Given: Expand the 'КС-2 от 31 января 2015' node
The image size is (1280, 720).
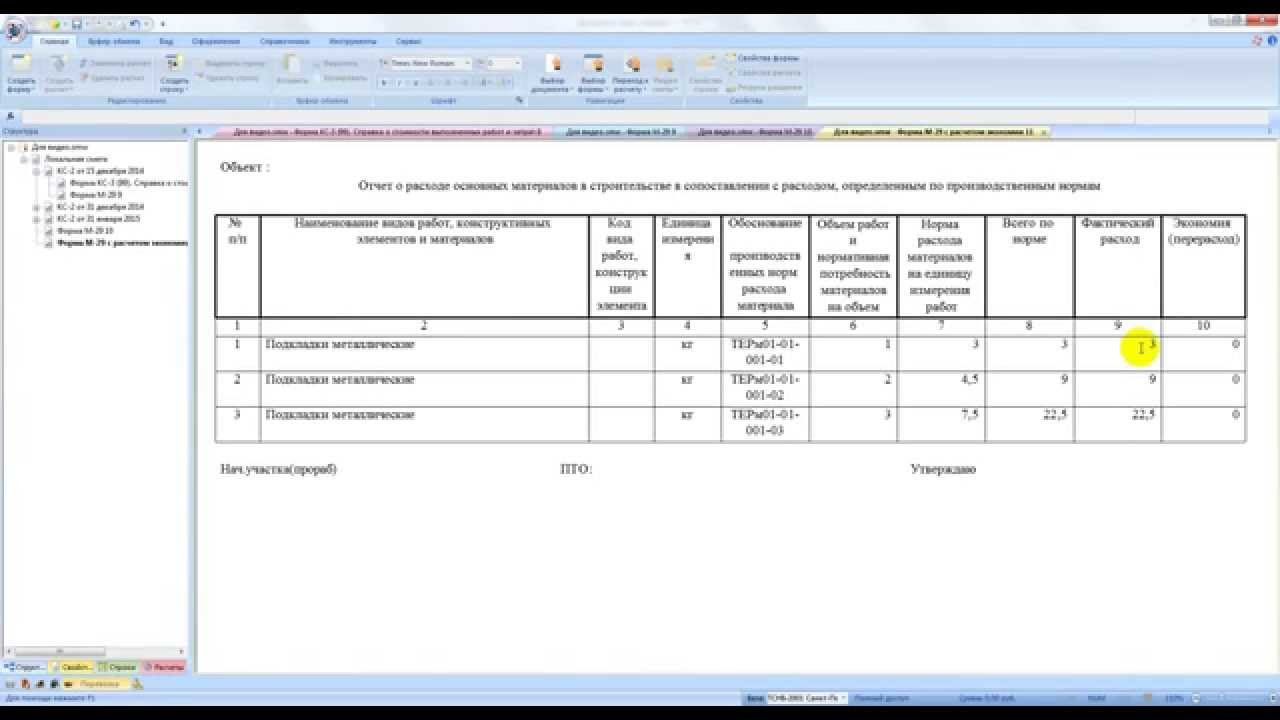Looking at the screenshot, I should 37,218.
